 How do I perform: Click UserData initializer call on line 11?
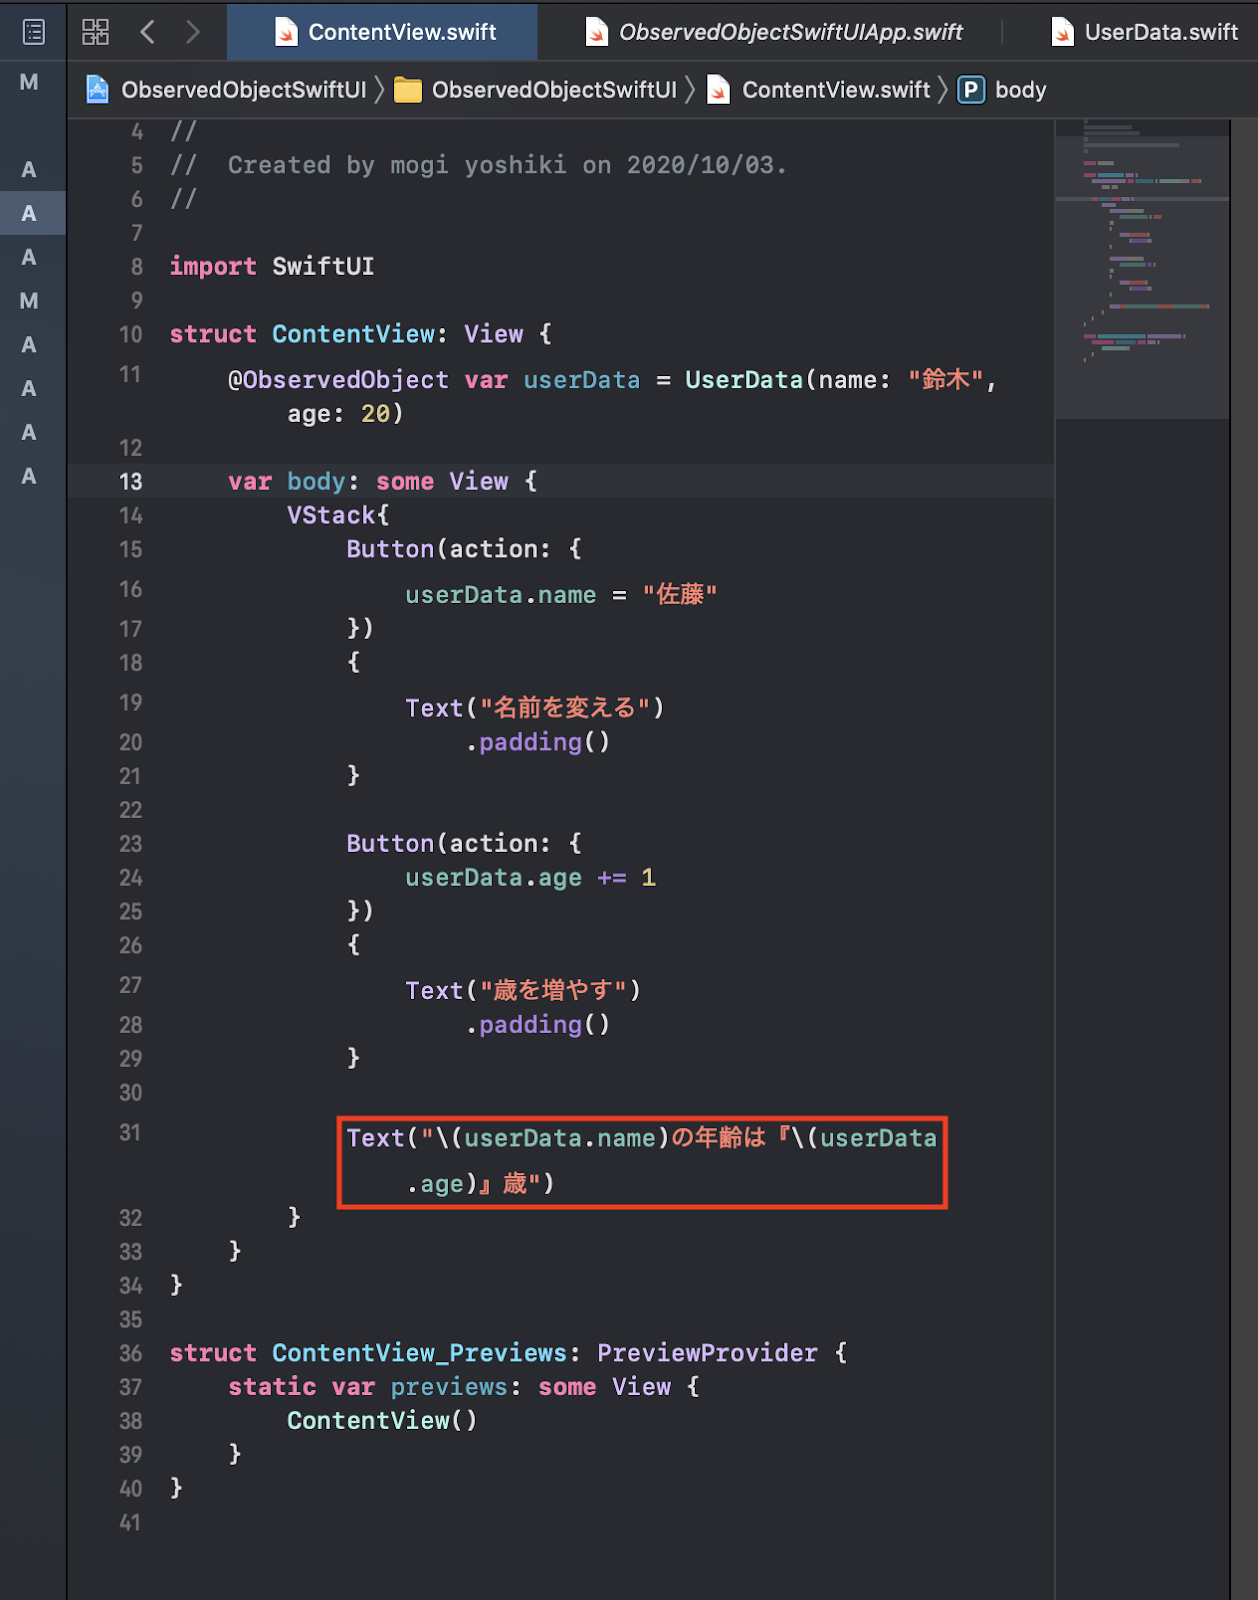744,380
